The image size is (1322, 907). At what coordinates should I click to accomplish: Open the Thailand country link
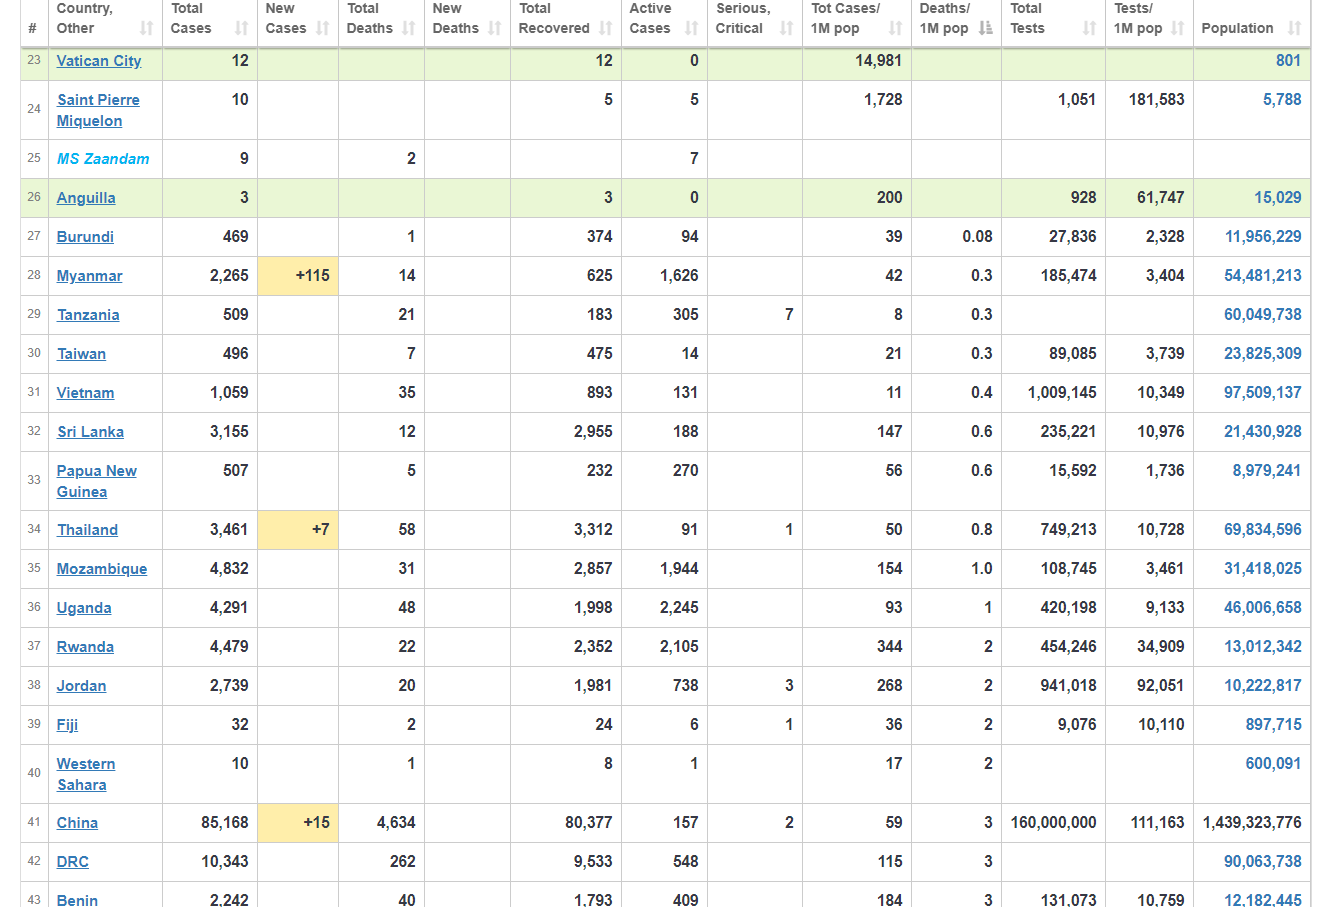[x=87, y=530]
